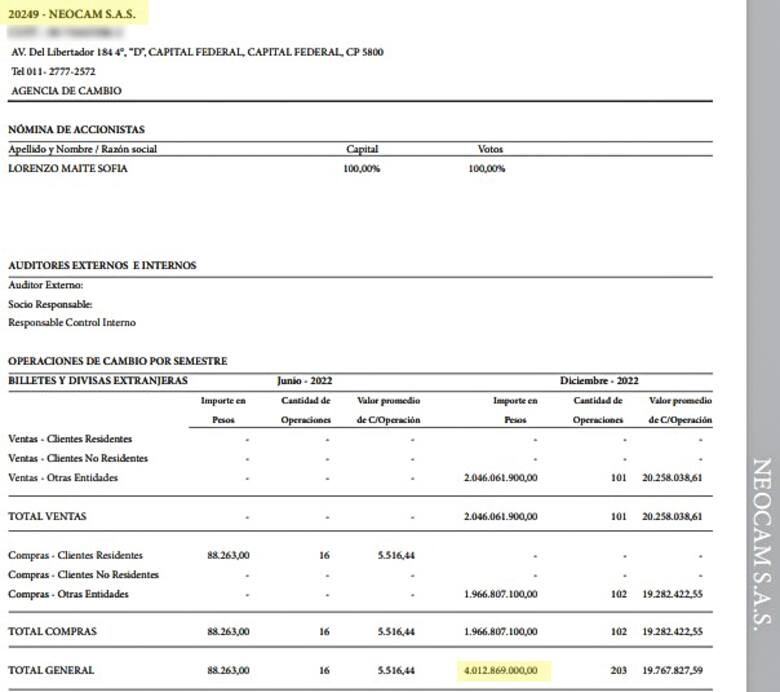The height and width of the screenshot is (692, 780).
Task: Click the "AV. Del Libertador 184" address line
Action: [x=196, y=52]
